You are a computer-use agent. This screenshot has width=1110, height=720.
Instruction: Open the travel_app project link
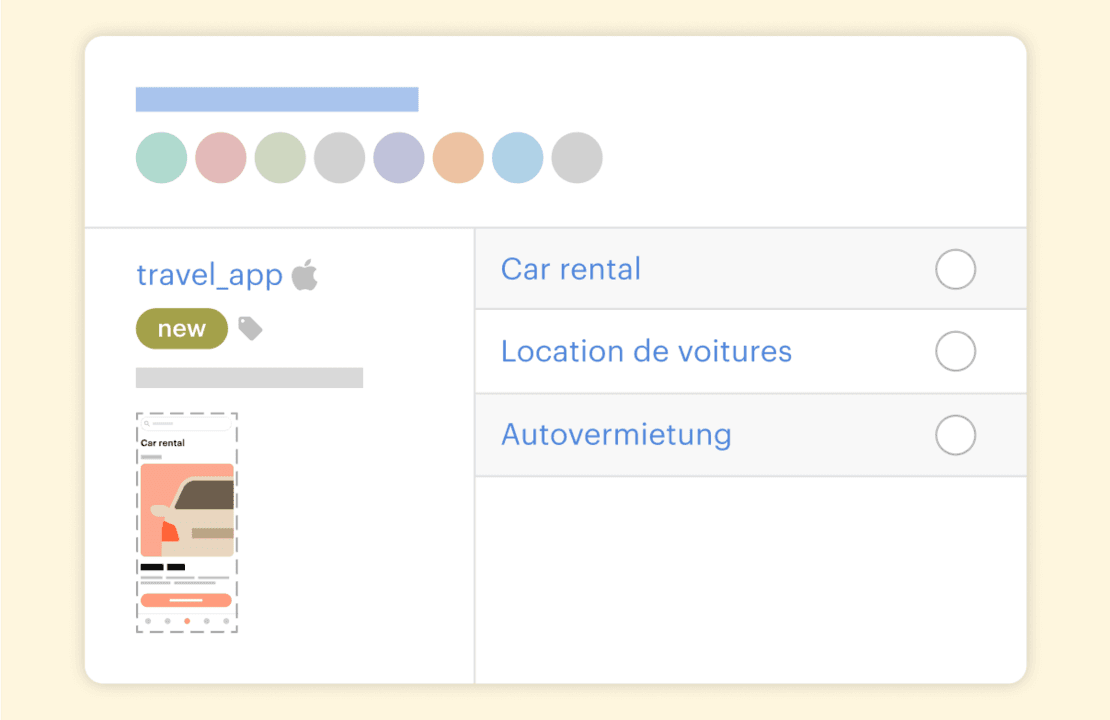[210, 275]
